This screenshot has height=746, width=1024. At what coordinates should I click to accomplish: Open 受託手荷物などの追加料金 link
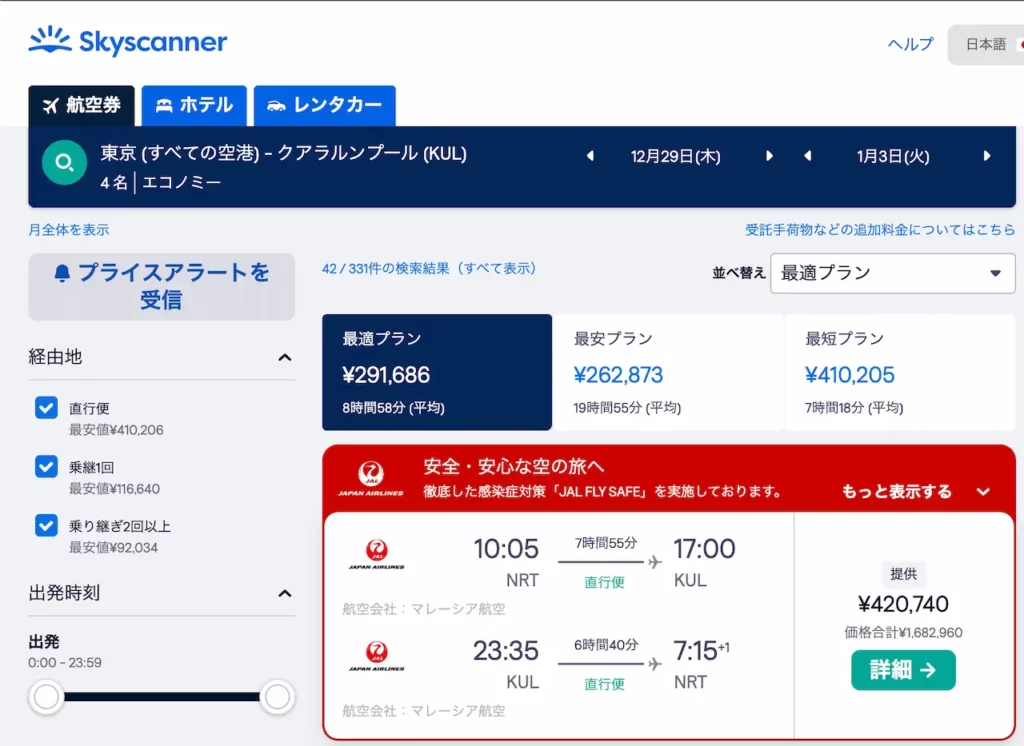tap(880, 230)
